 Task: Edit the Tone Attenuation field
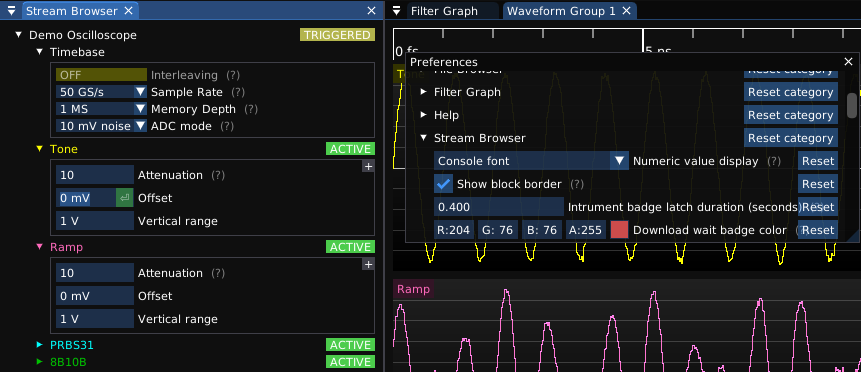(x=94, y=175)
